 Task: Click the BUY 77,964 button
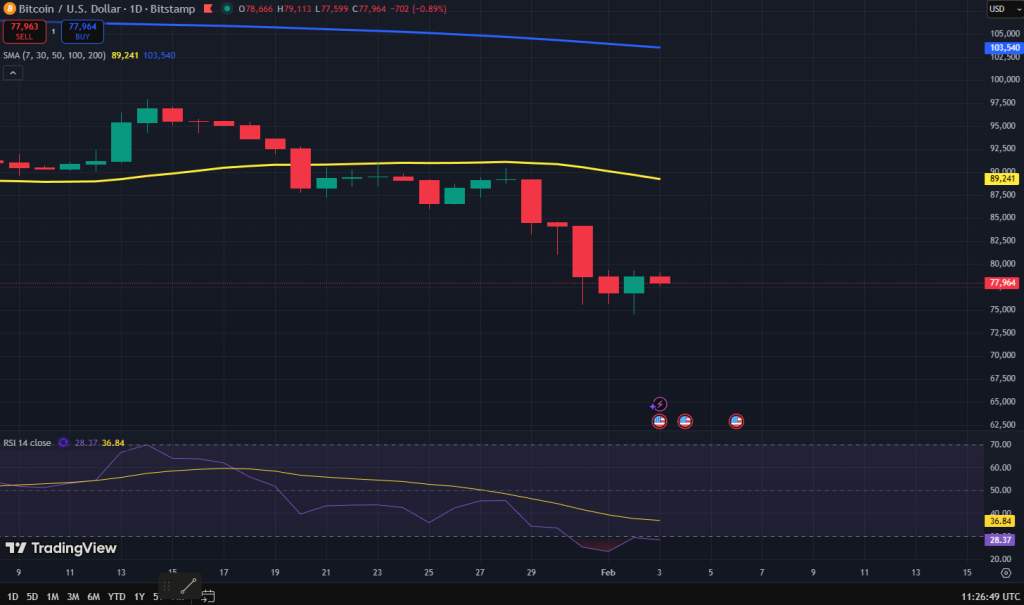pyautogui.click(x=82, y=31)
